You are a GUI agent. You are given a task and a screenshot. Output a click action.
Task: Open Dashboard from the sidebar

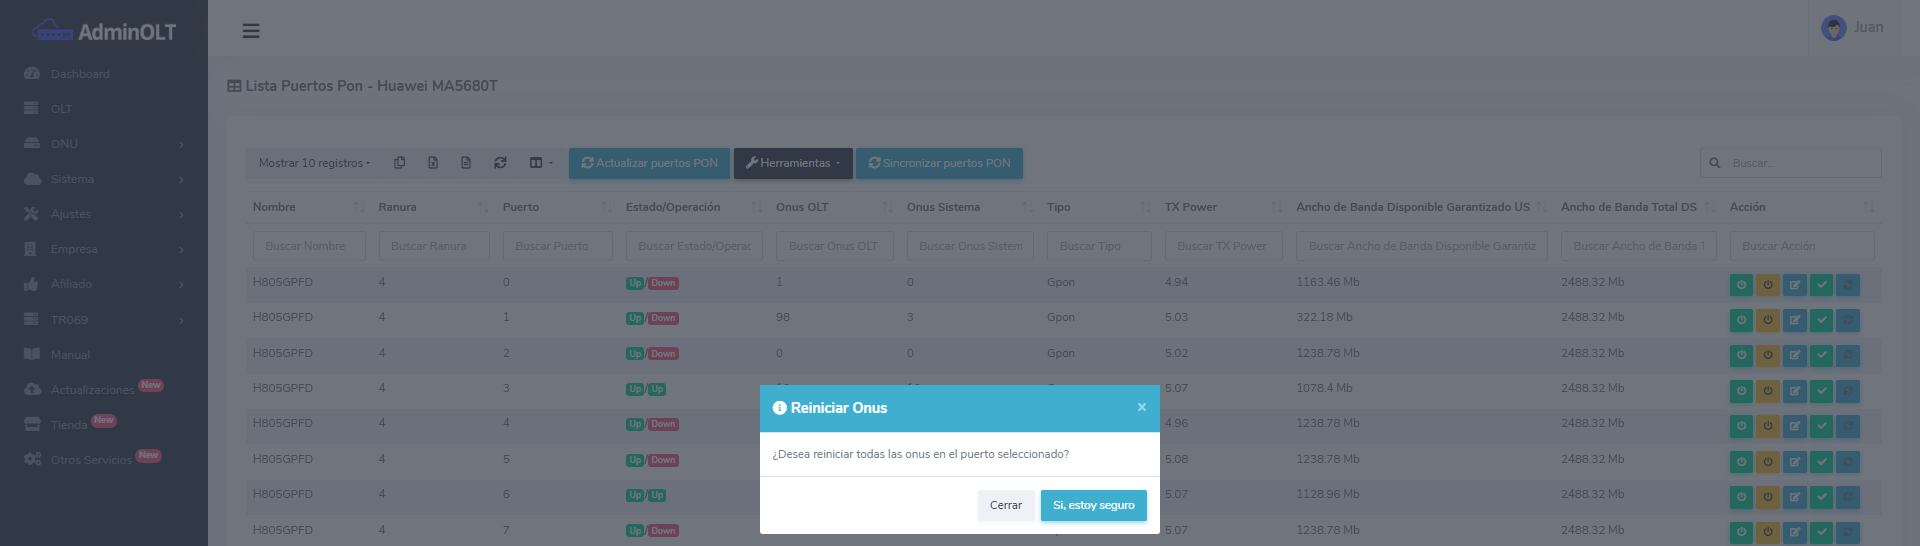click(x=80, y=74)
